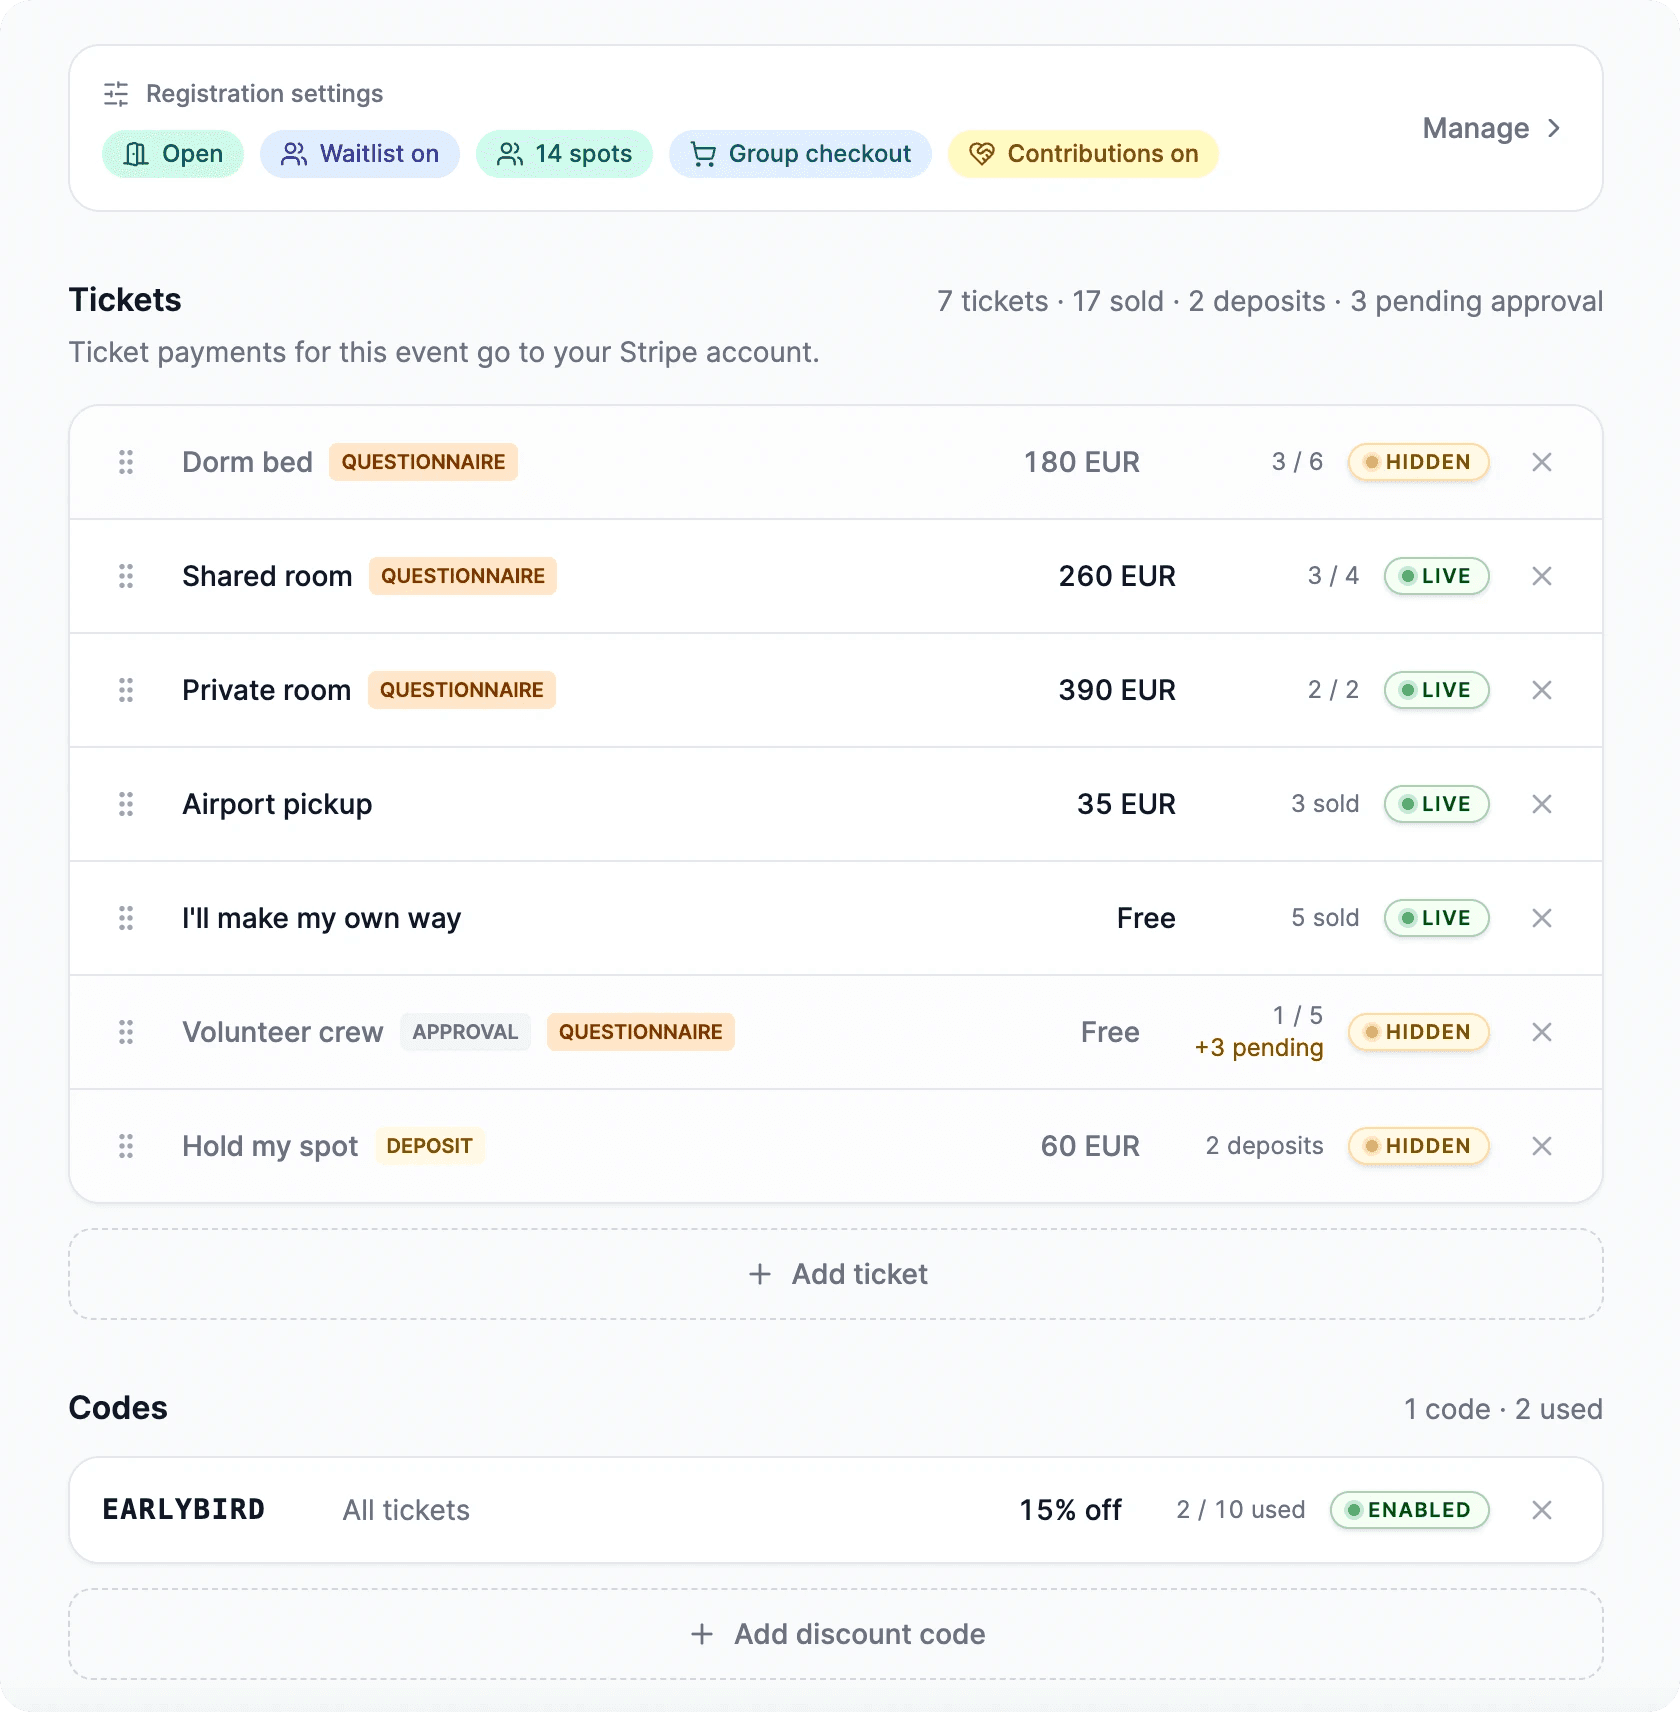The height and width of the screenshot is (1712, 1680).
Task: Click the Hold my spot DEPOSIT tag
Action: 429,1146
